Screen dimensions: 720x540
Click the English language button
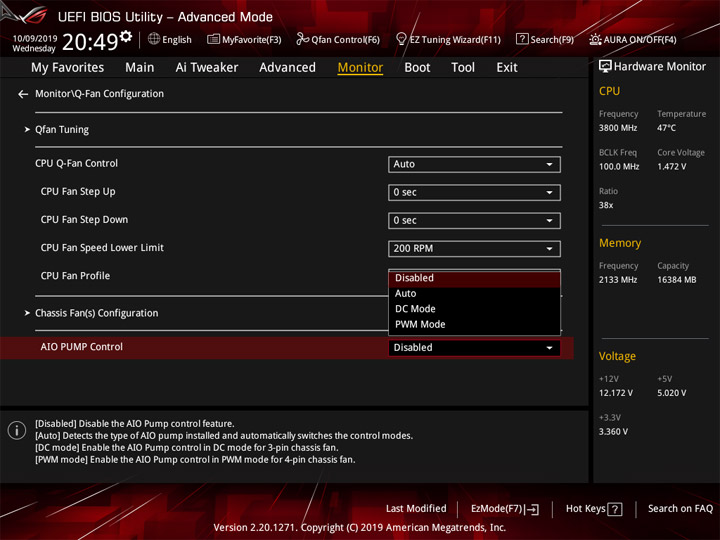point(177,39)
